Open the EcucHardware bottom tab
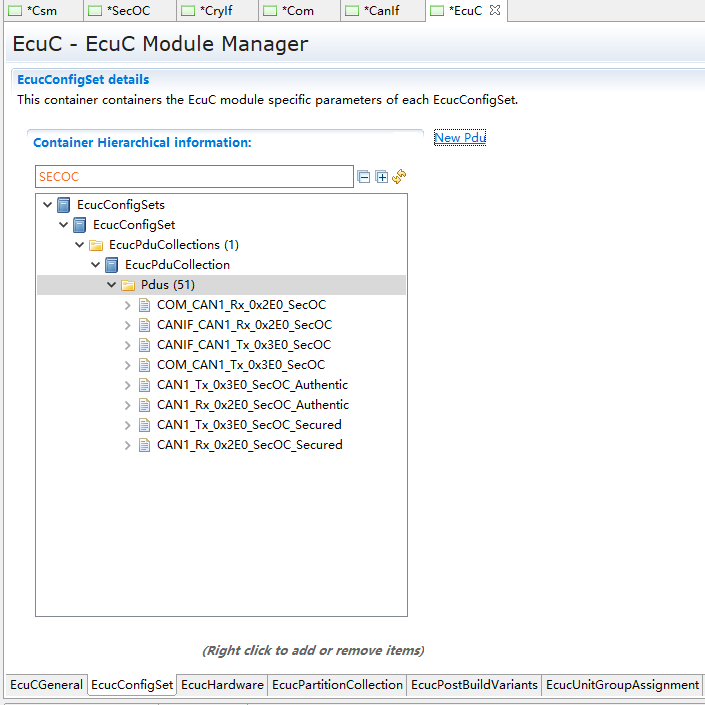This screenshot has width=705, height=705. 222,685
